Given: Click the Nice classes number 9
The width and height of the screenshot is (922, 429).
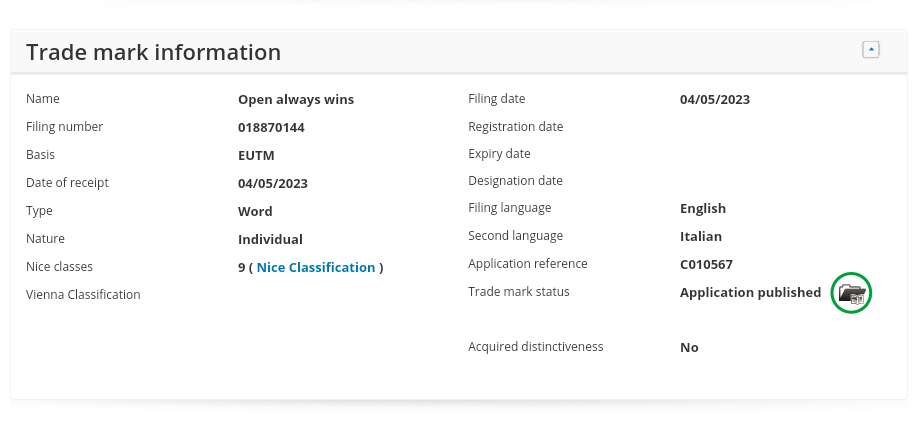Looking at the screenshot, I should point(242,268).
